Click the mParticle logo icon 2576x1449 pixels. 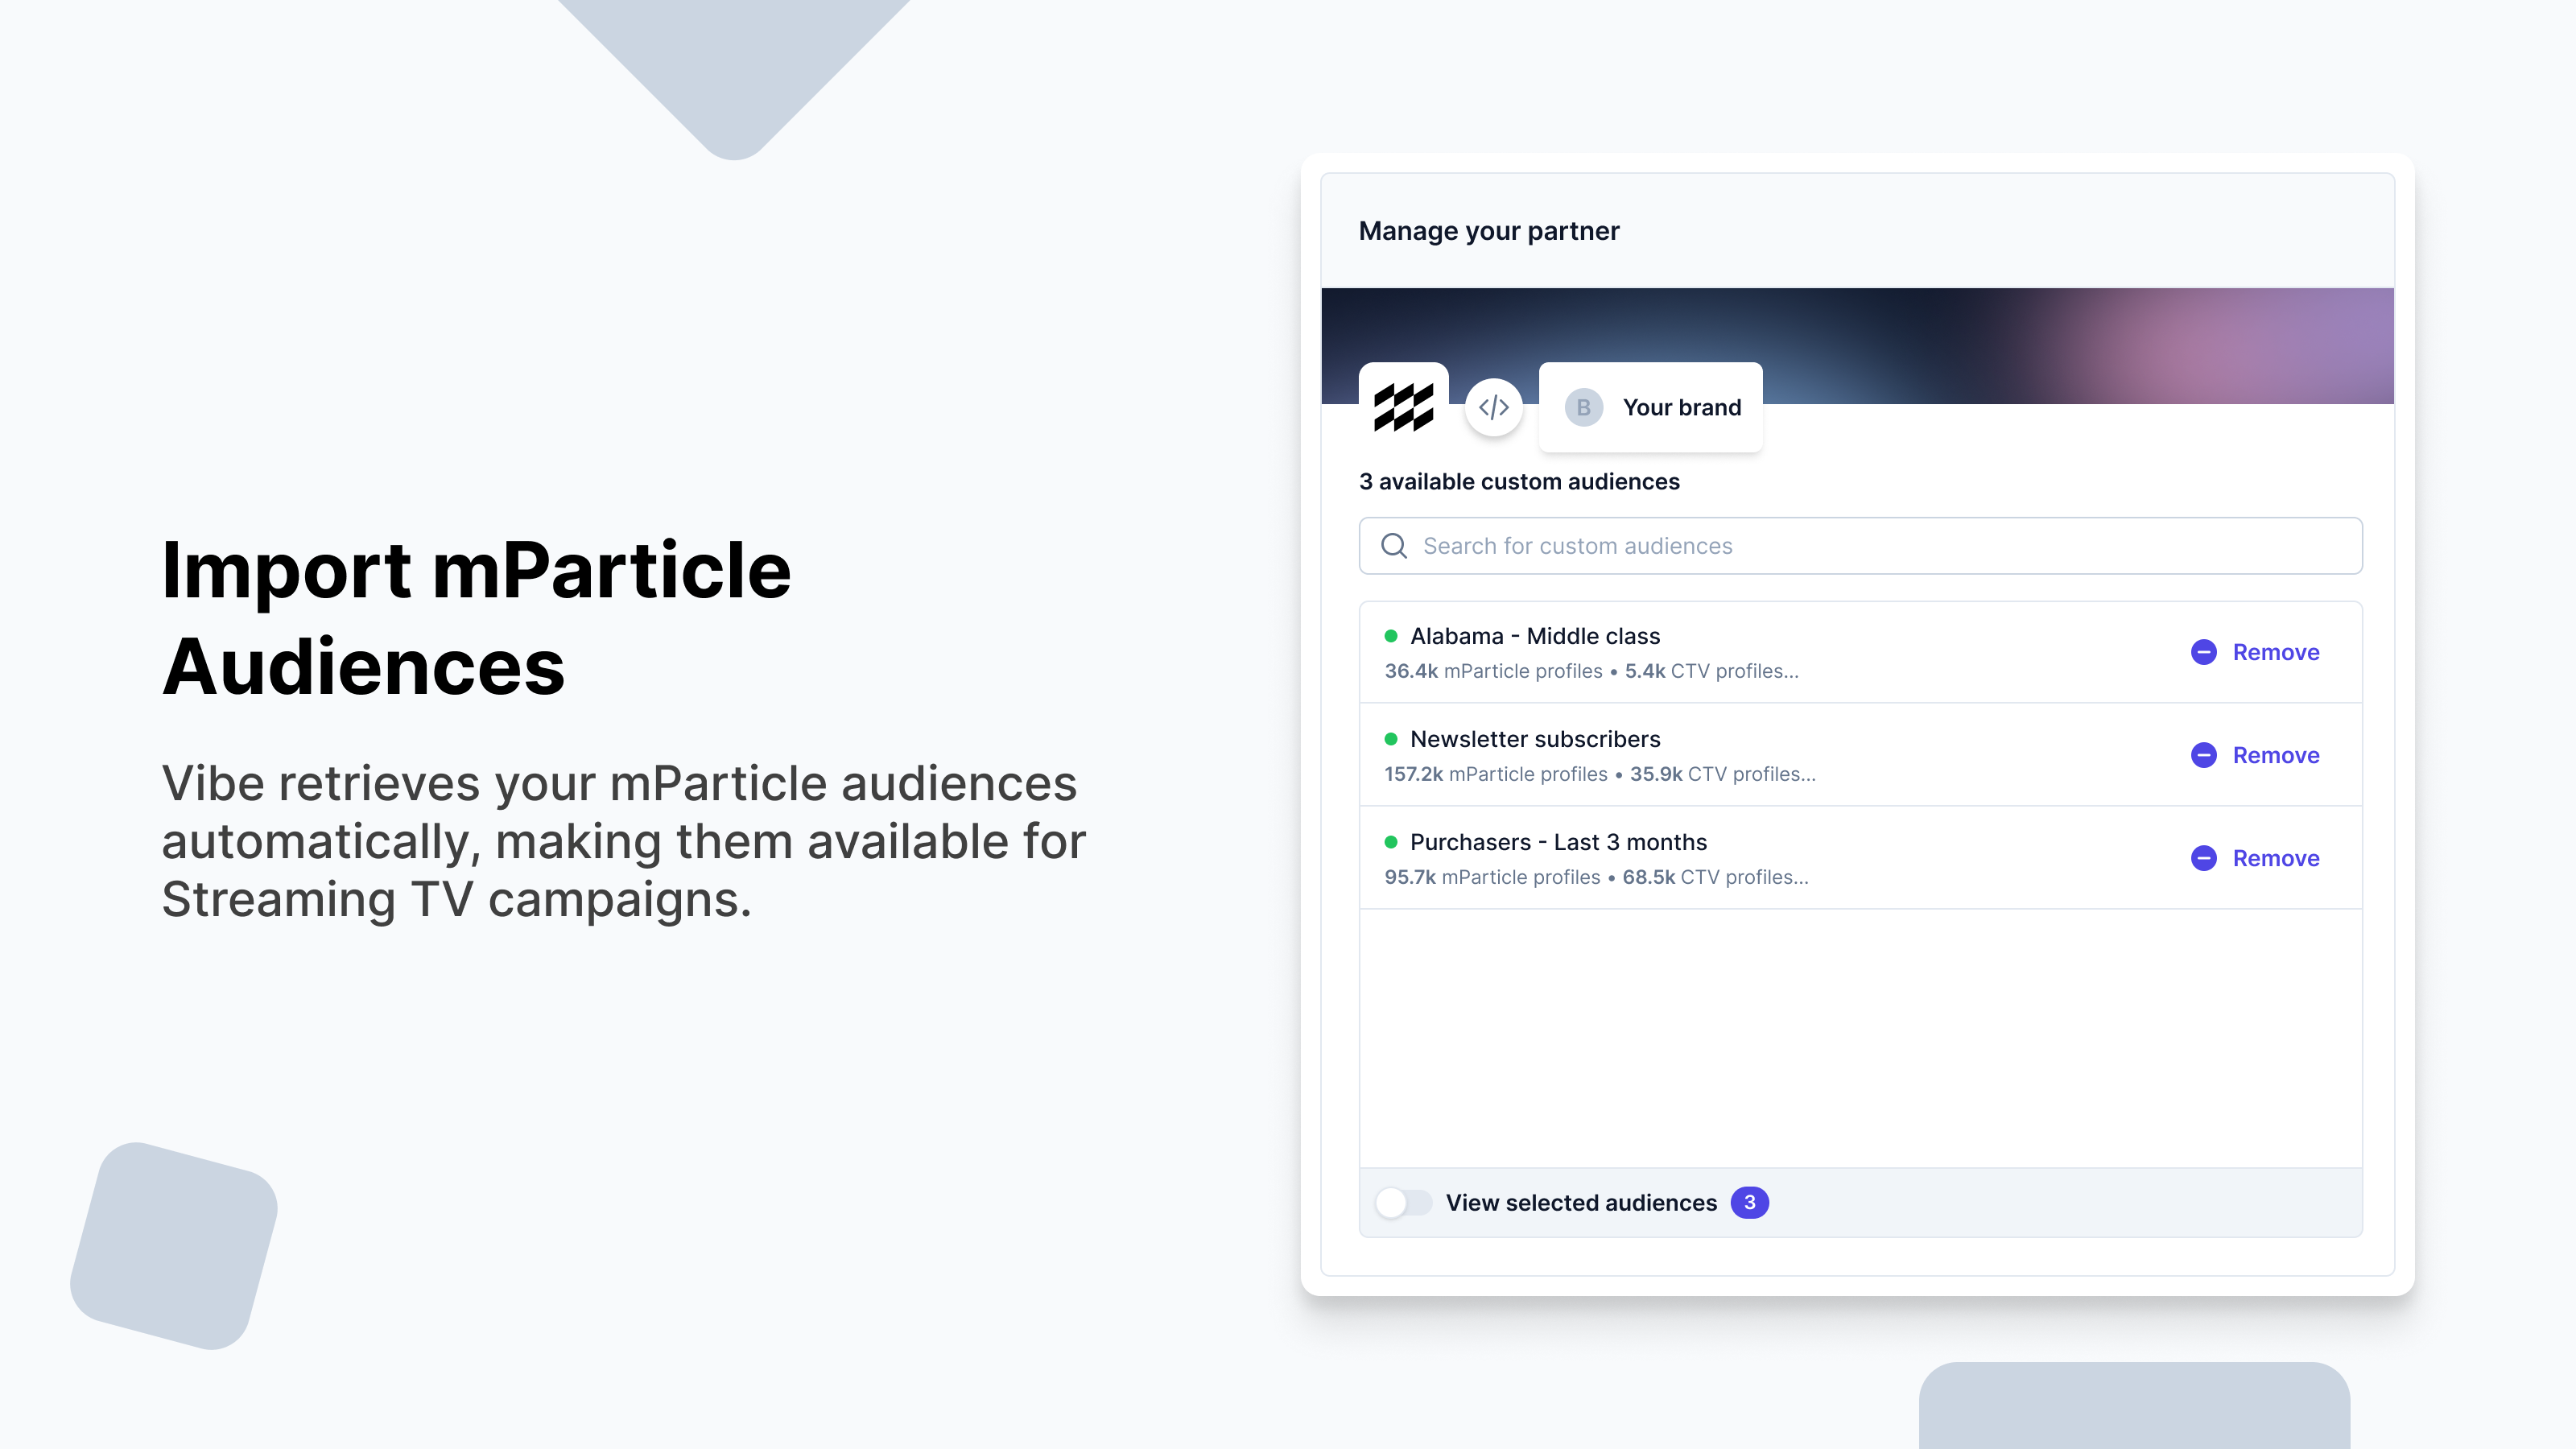pyautogui.click(x=1403, y=407)
